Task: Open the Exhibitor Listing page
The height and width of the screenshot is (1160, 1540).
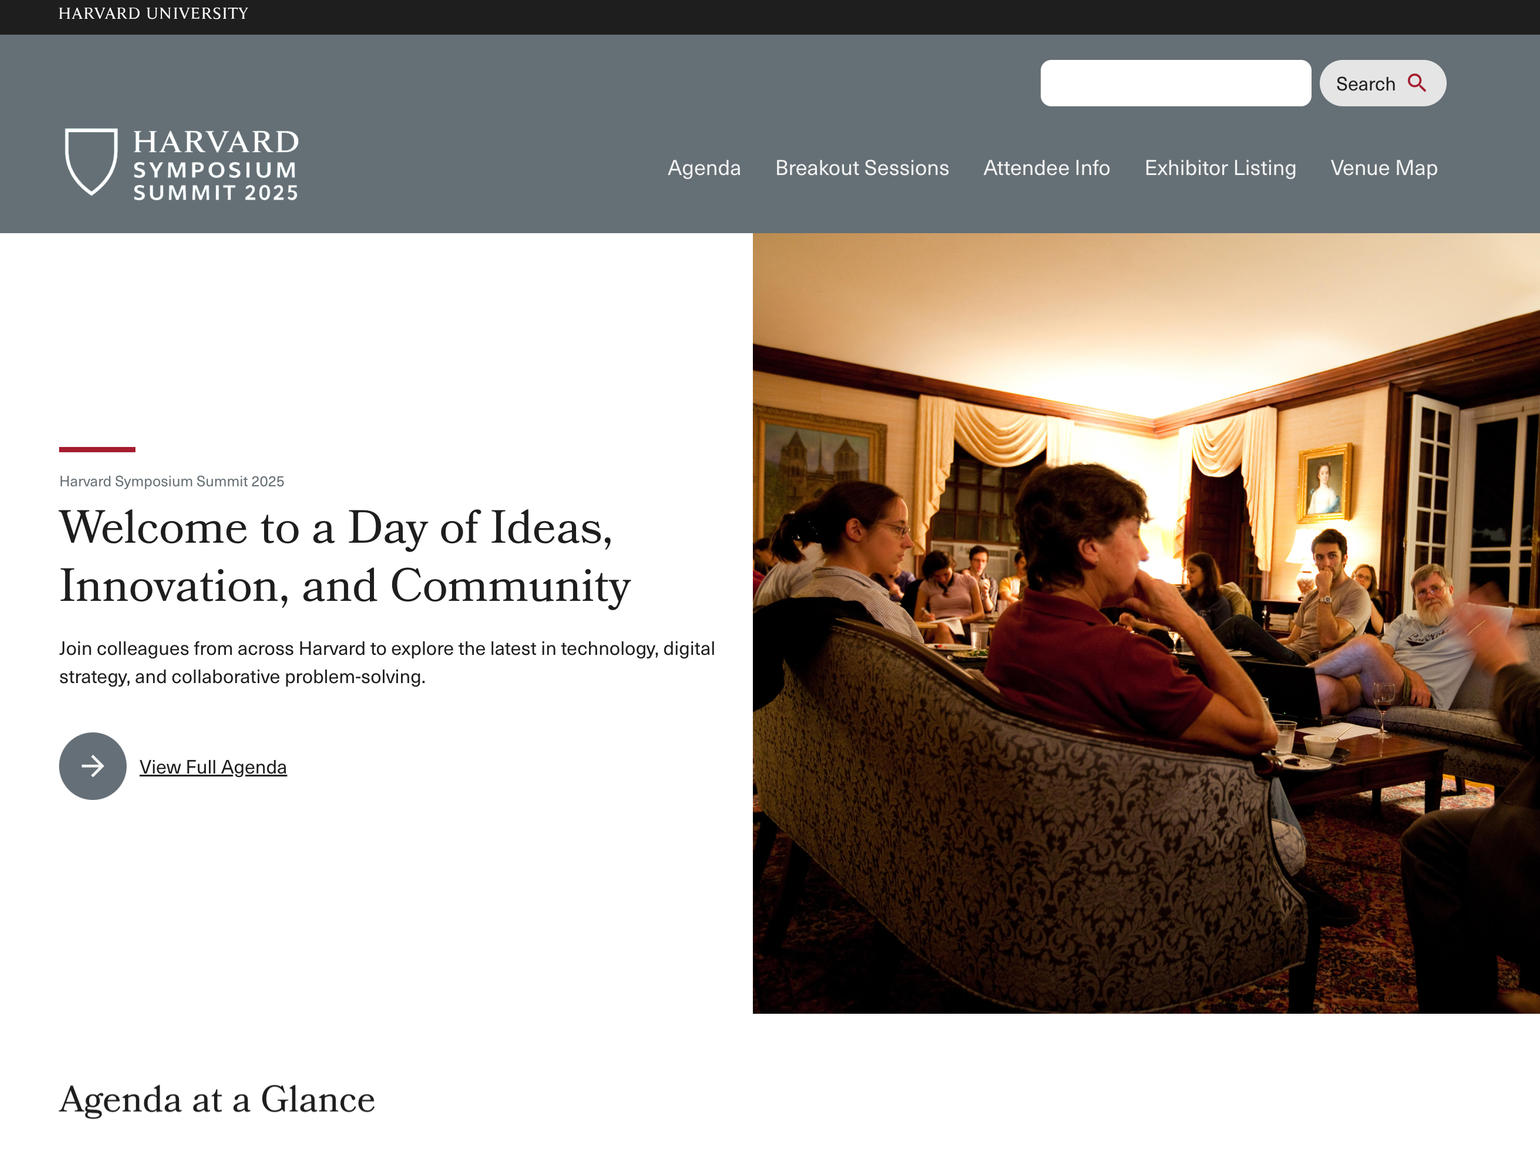Action: (x=1220, y=168)
